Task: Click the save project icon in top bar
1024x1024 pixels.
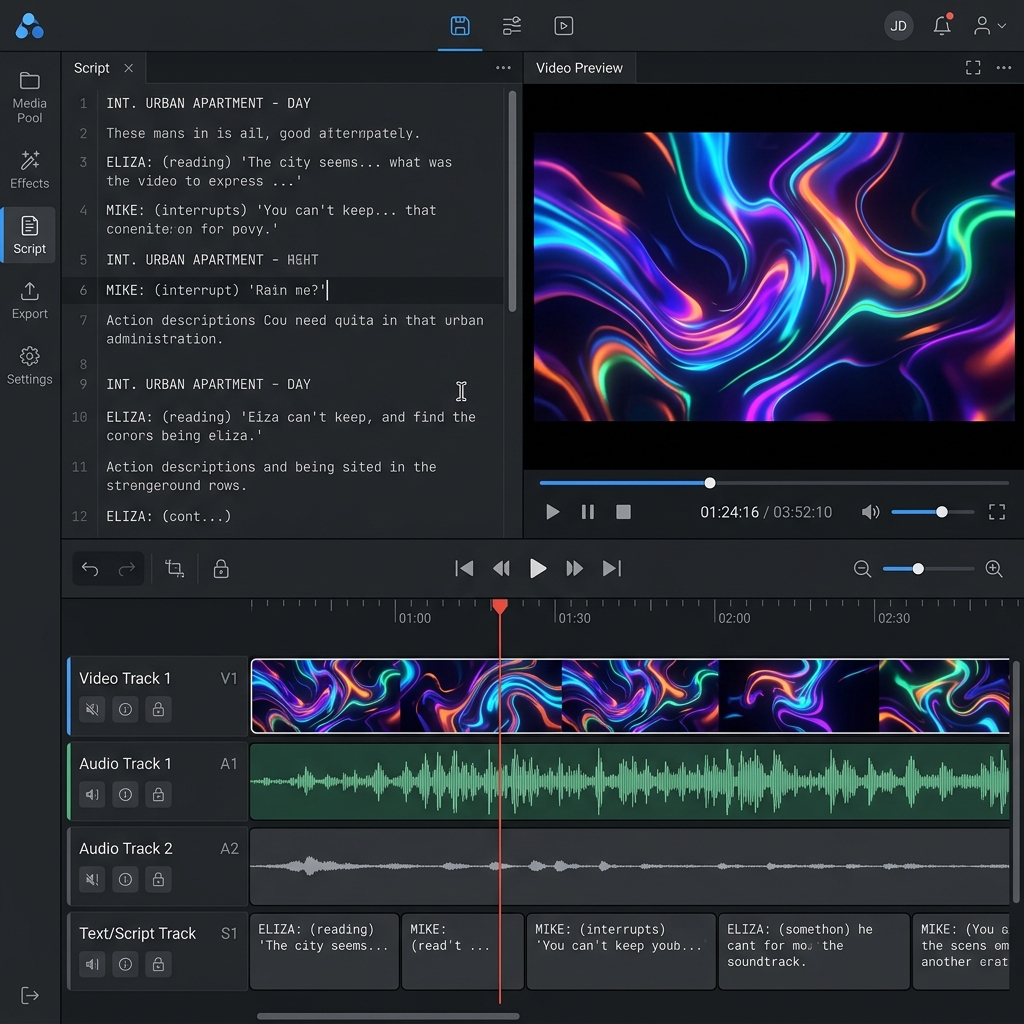Action: 460,26
